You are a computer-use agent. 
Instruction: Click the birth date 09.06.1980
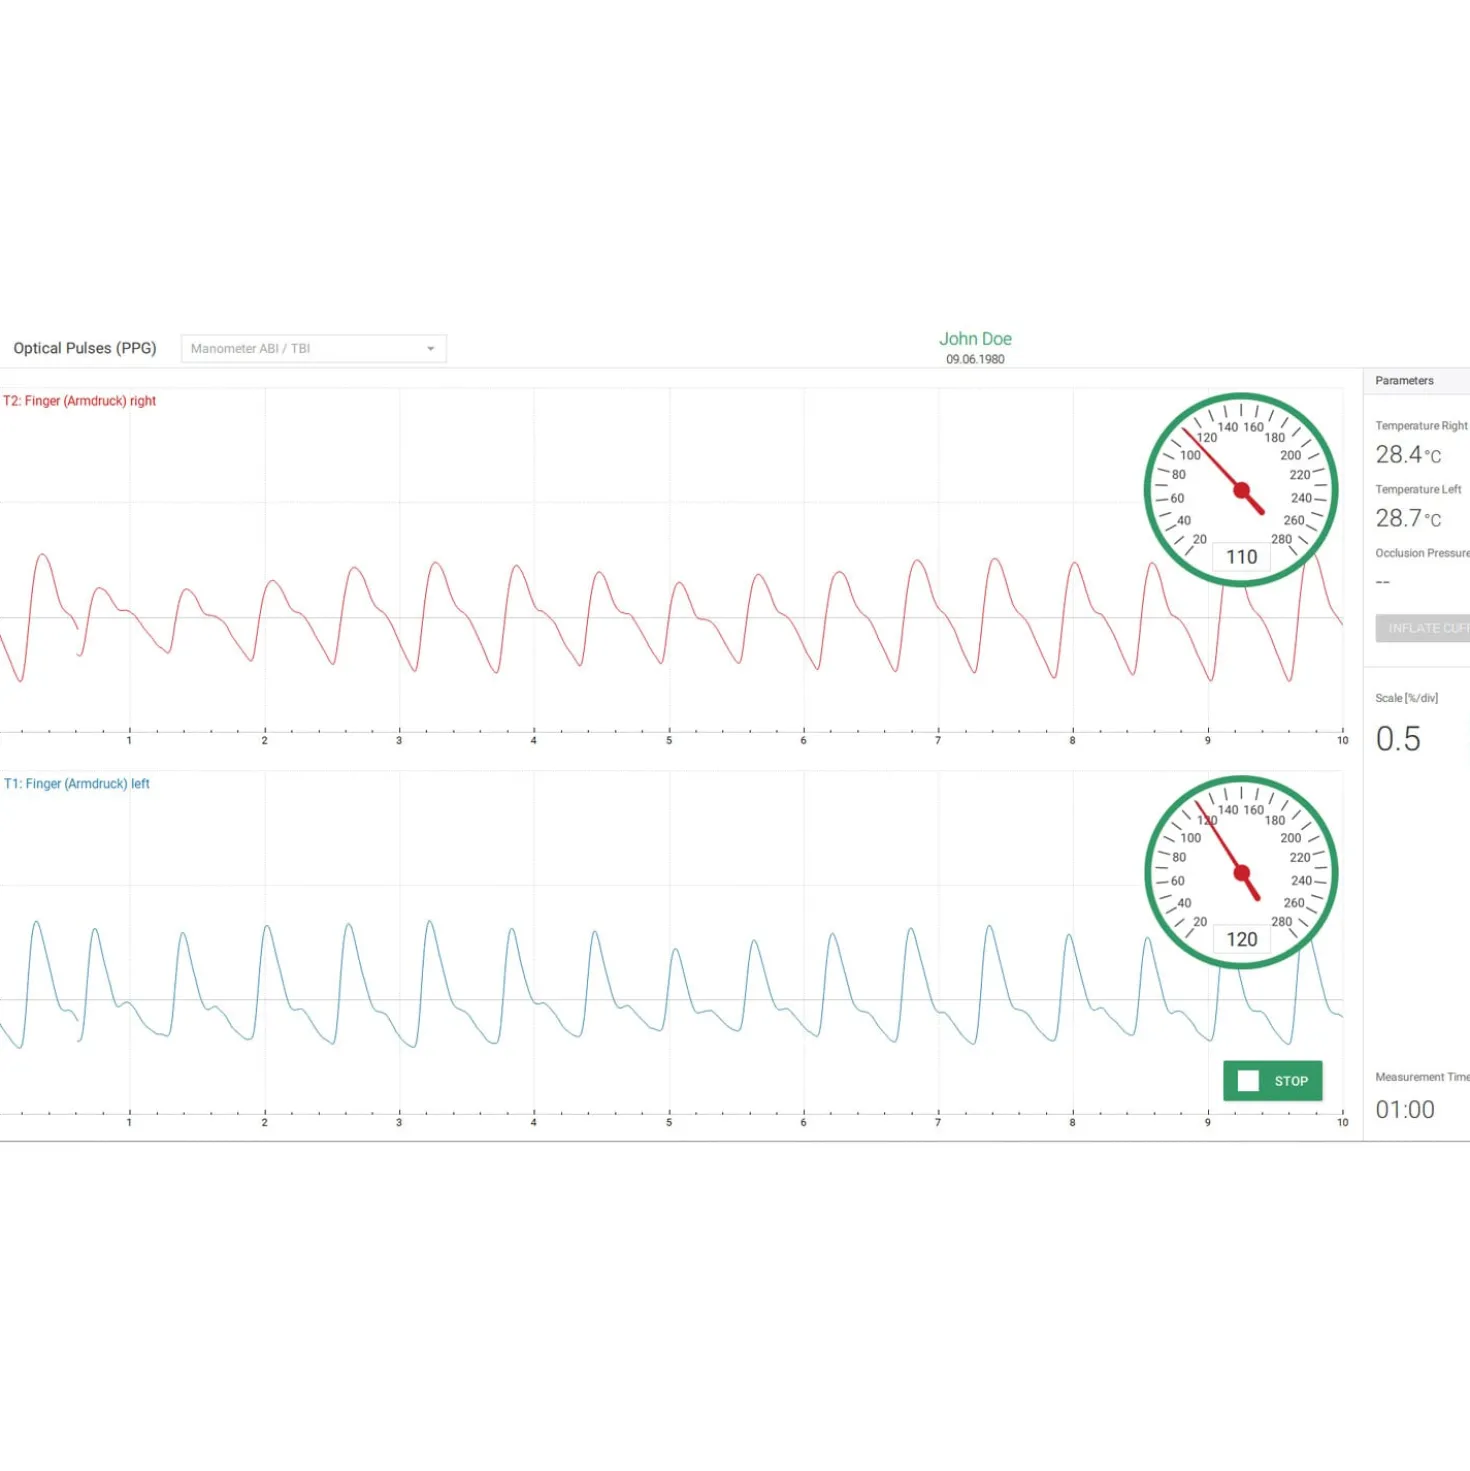tap(975, 359)
